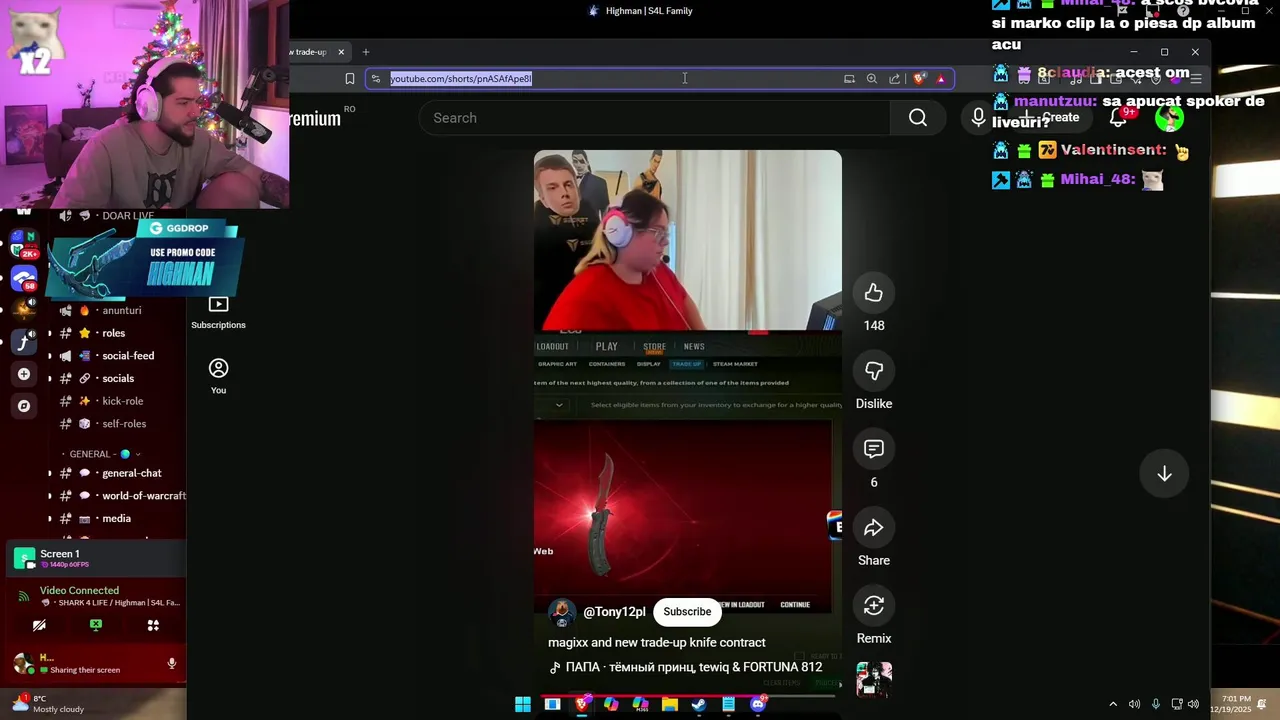Add a server in Discord
This screenshot has height=720, width=1280.
(x=24, y=374)
